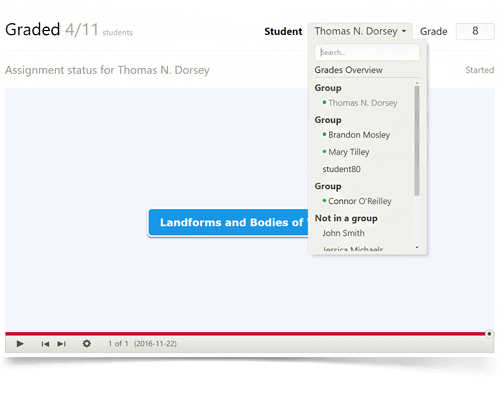Click the dropdown caret beside Dorsey
The width and height of the screenshot is (501, 420).
point(404,31)
